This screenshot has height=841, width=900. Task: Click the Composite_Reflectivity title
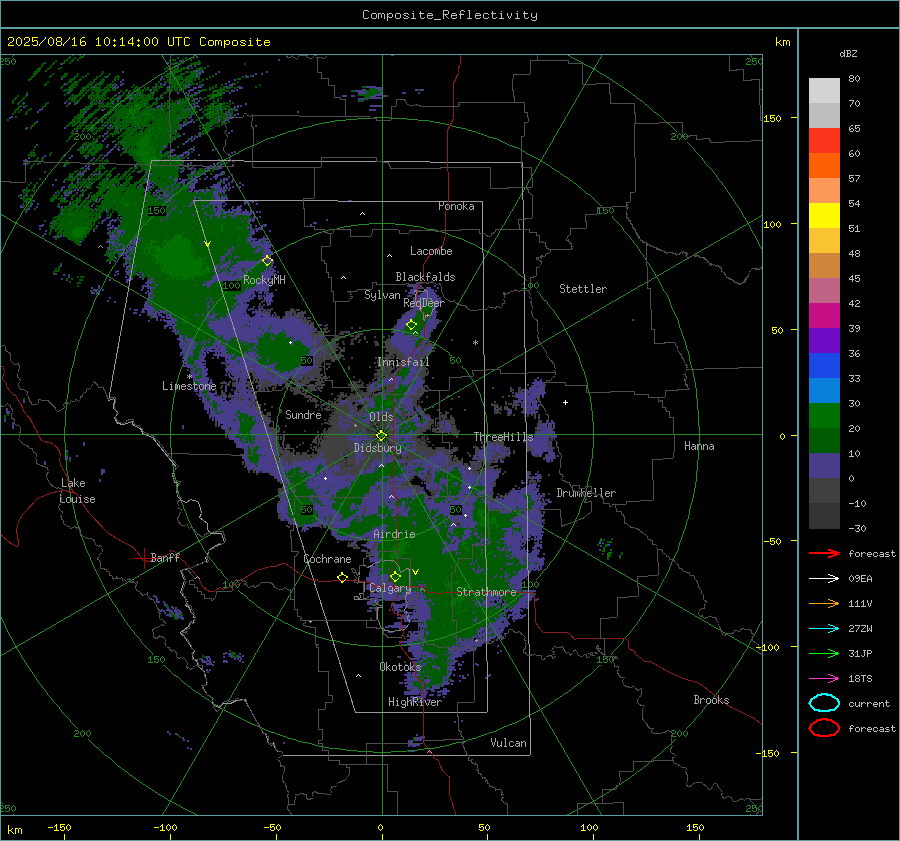[x=450, y=15]
